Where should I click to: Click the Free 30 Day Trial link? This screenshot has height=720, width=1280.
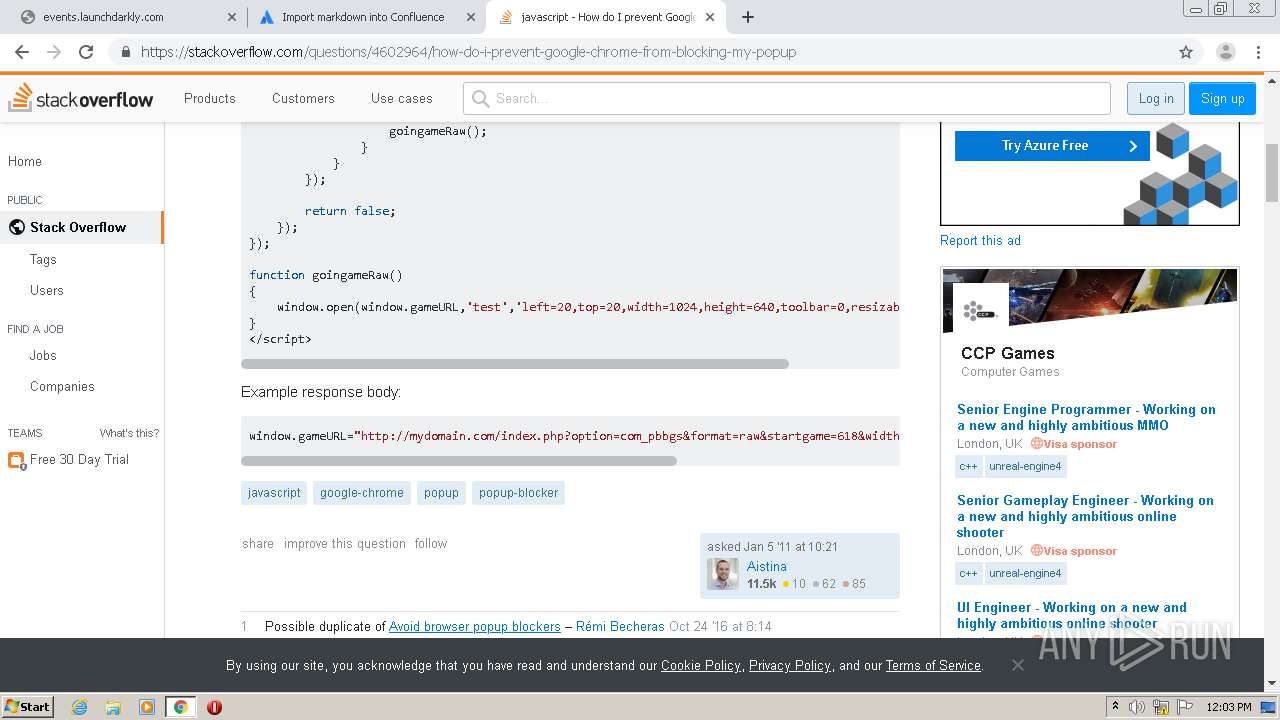click(x=79, y=459)
